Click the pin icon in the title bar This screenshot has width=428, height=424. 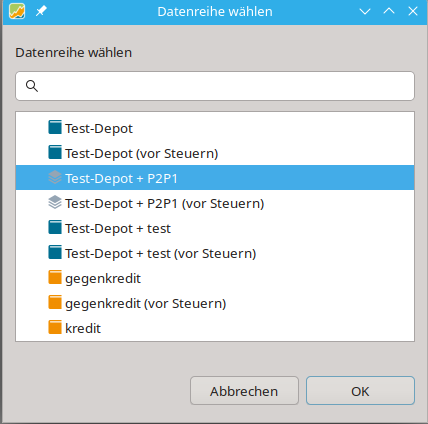click(41, 11)
